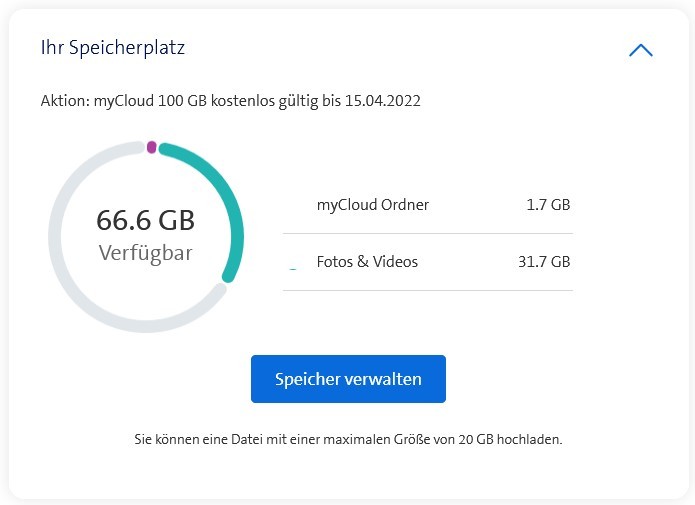Click the Ihr Speicherplatz heading

[112, 47]
